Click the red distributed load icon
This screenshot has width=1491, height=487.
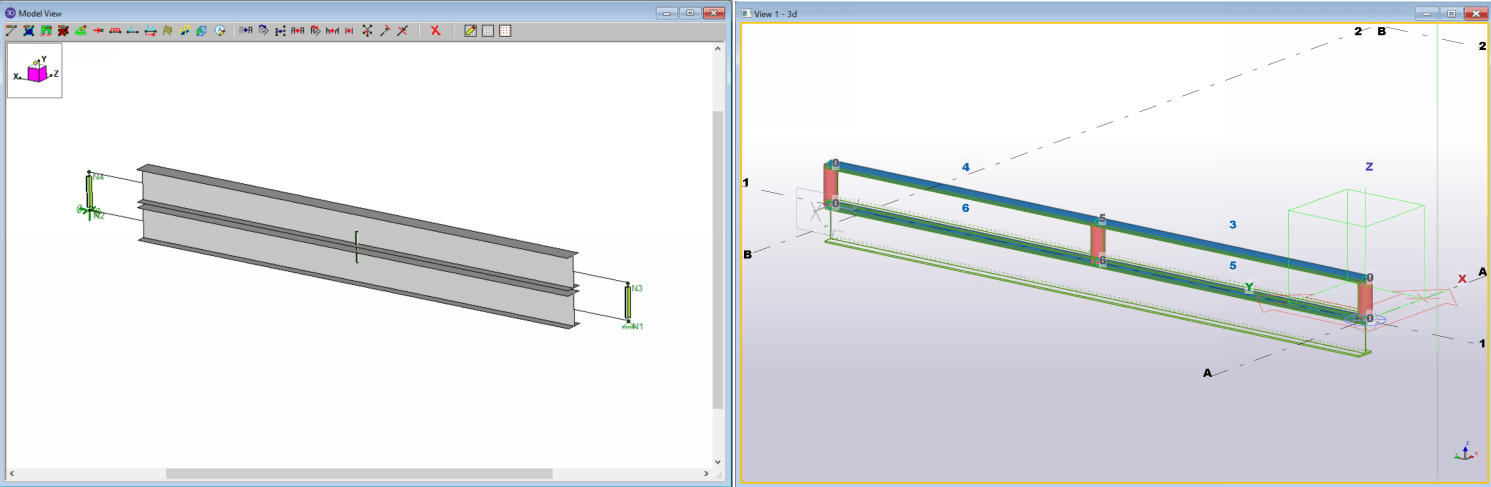tap(115, 31)
